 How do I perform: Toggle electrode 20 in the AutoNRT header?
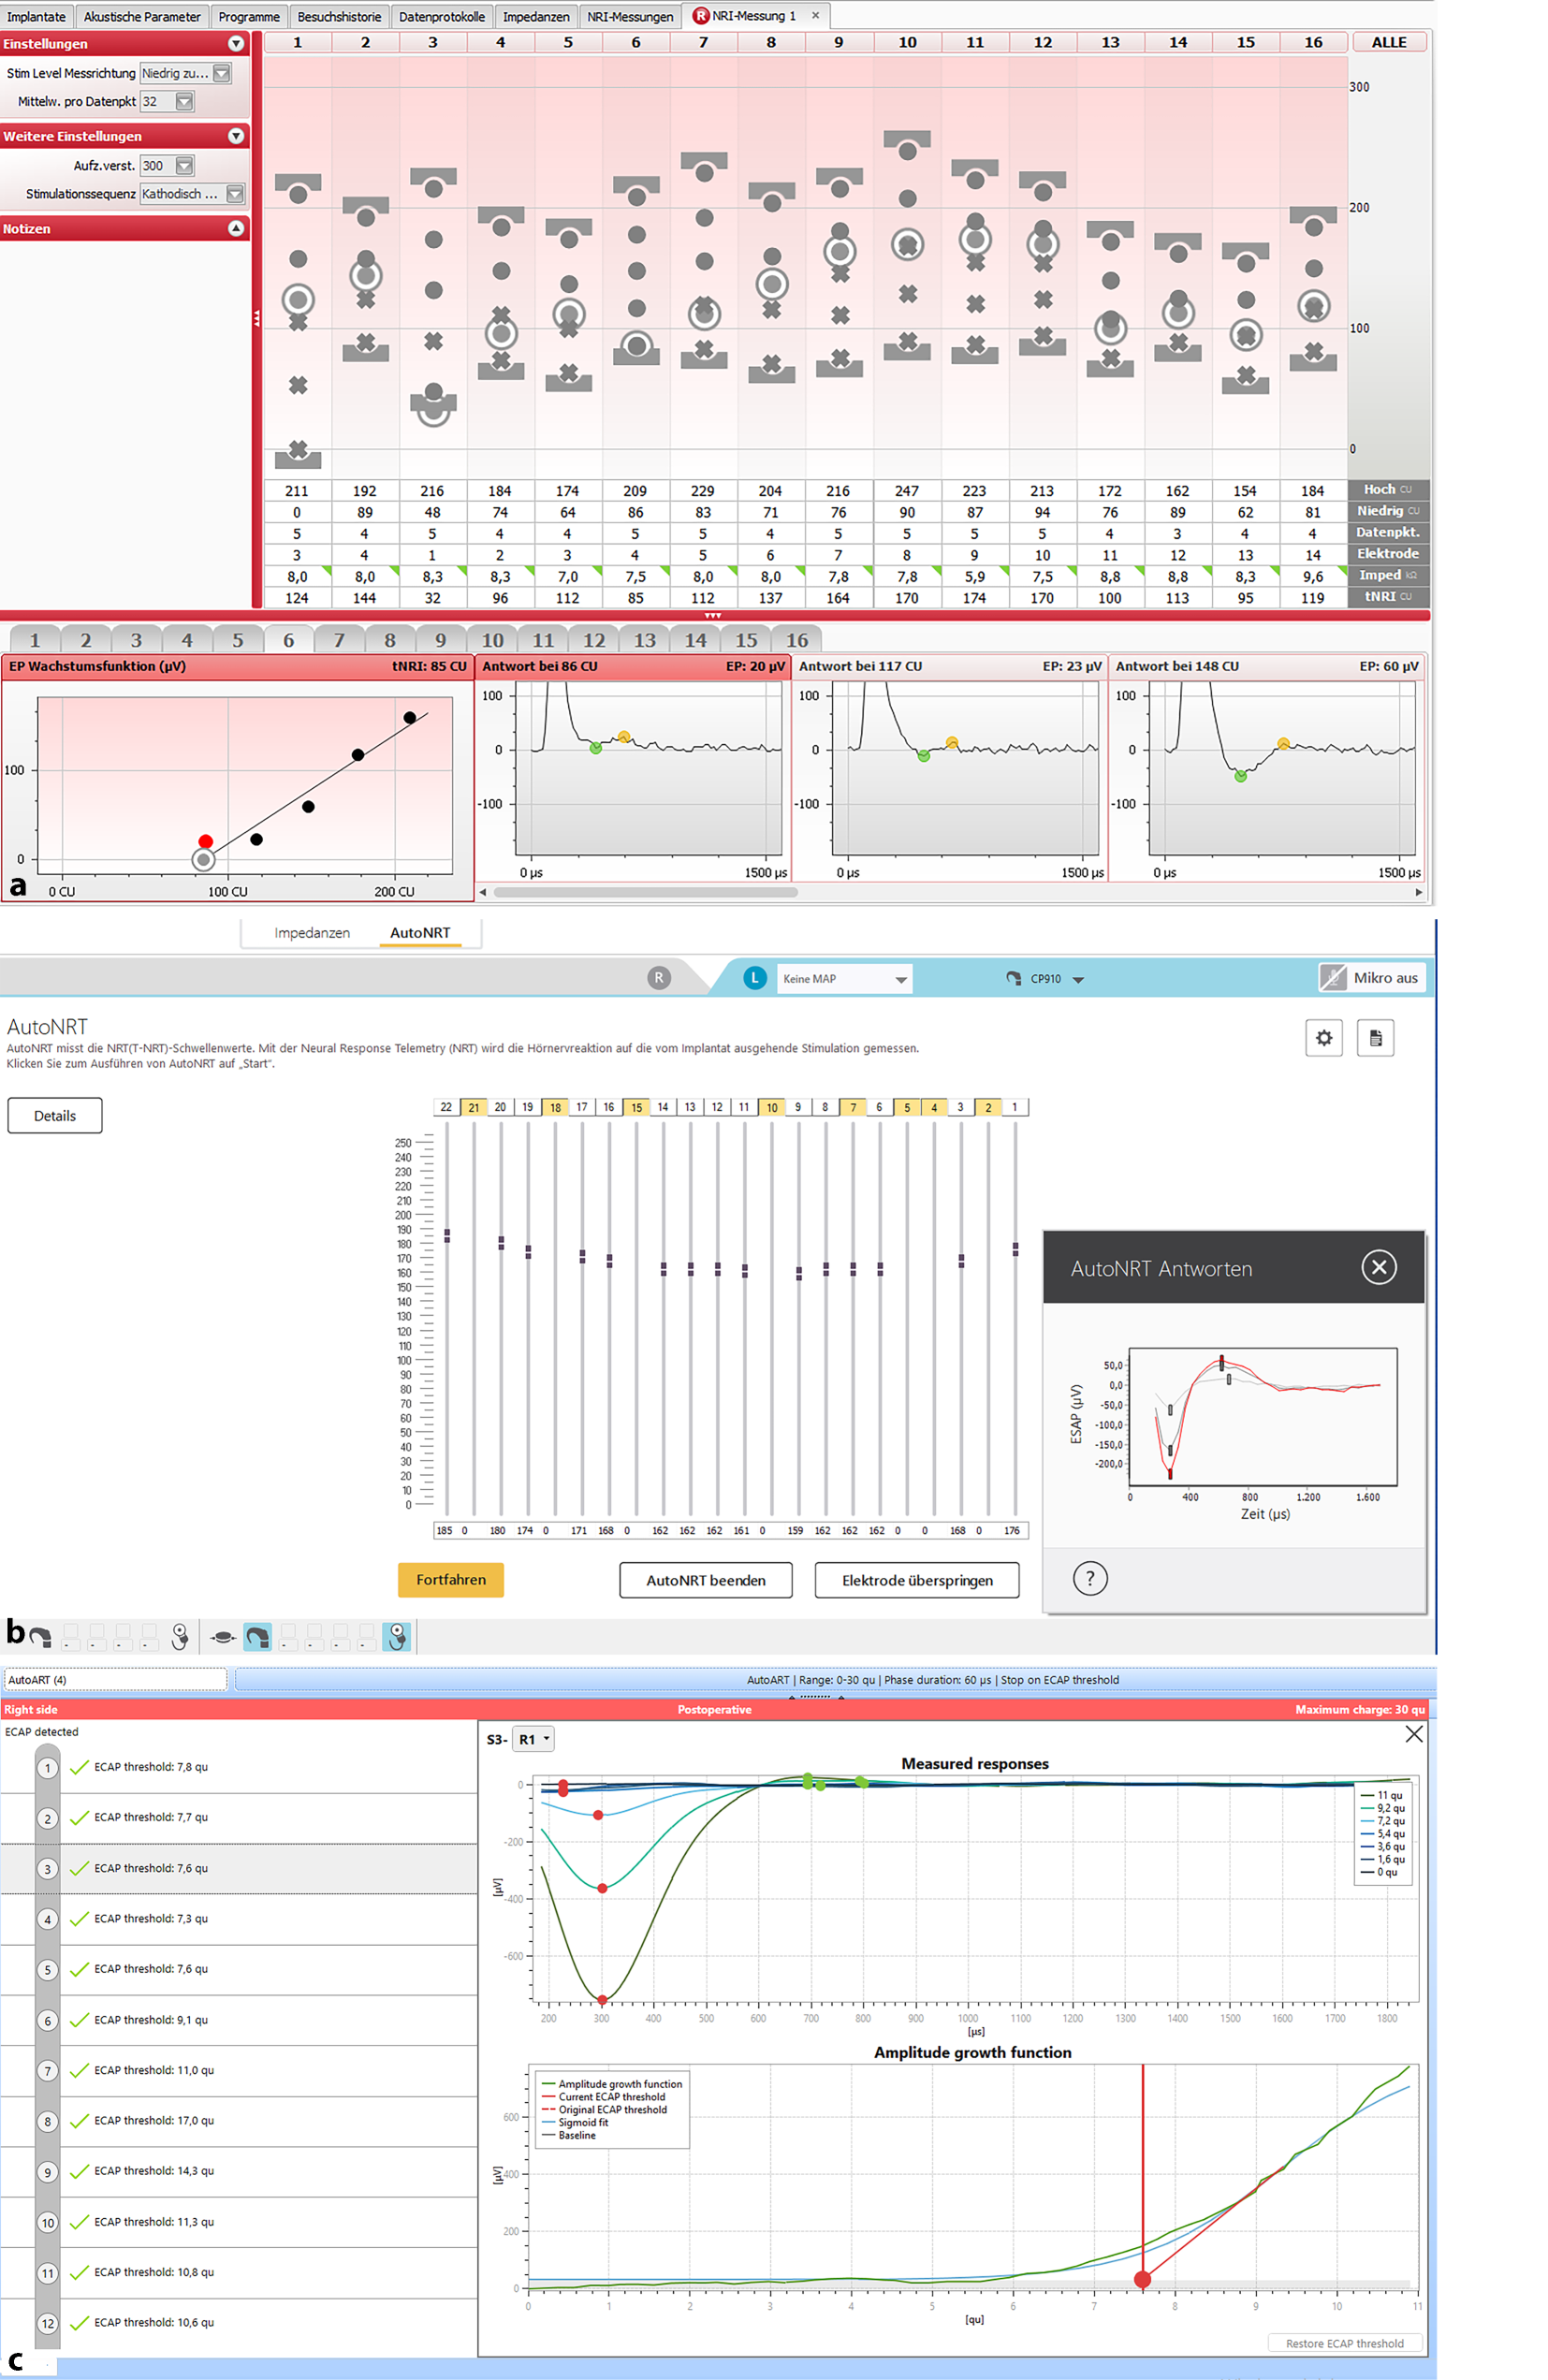500,1107
